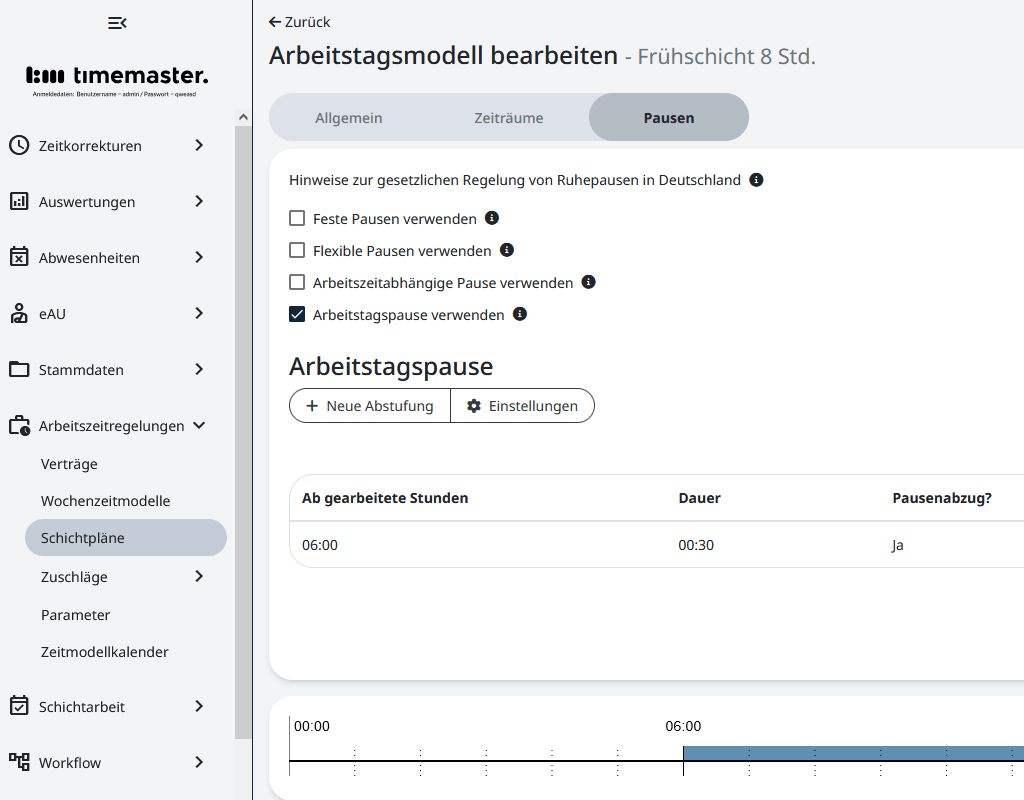
Task: Enable Feste Pausen verwenden
Action: [297, 217]
